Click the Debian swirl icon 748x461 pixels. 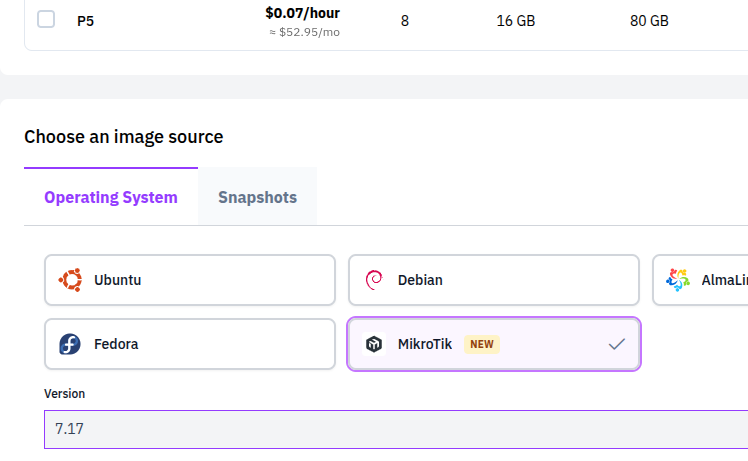coord(374,280)
